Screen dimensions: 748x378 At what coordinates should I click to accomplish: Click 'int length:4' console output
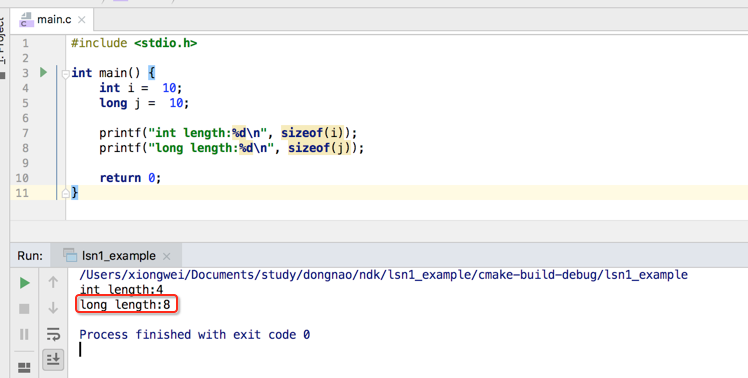[x=121, y=290]
